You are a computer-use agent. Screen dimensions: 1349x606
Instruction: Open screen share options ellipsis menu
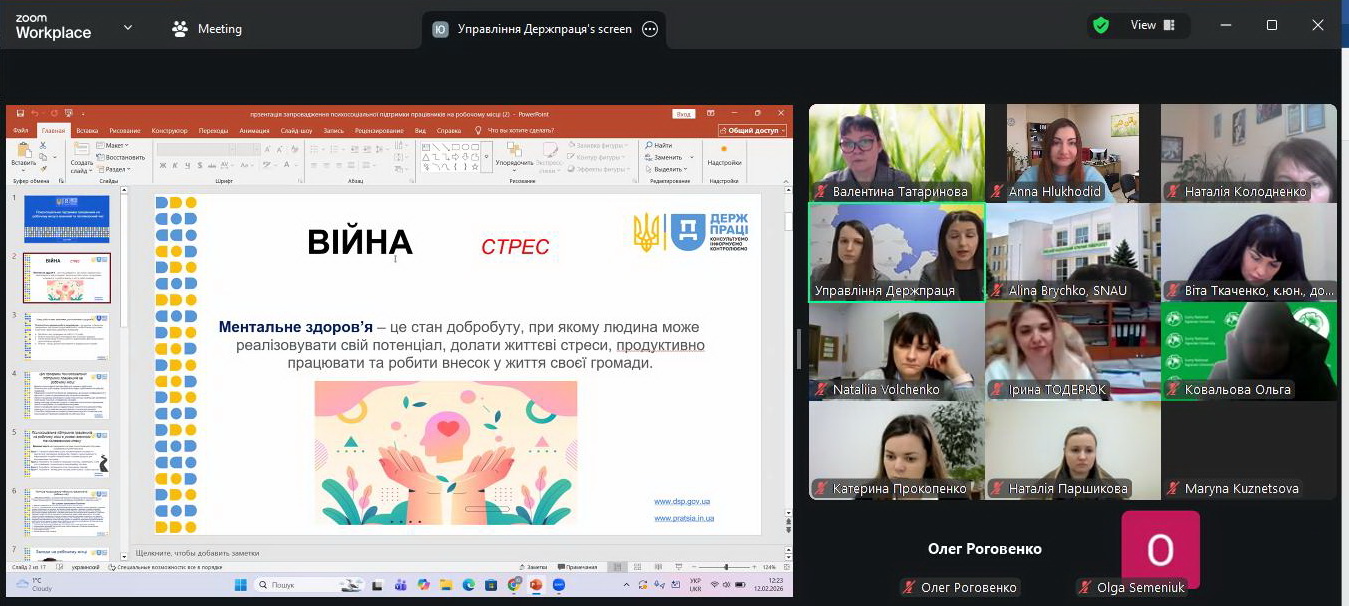pyautogui.click(x=650, y=29)
